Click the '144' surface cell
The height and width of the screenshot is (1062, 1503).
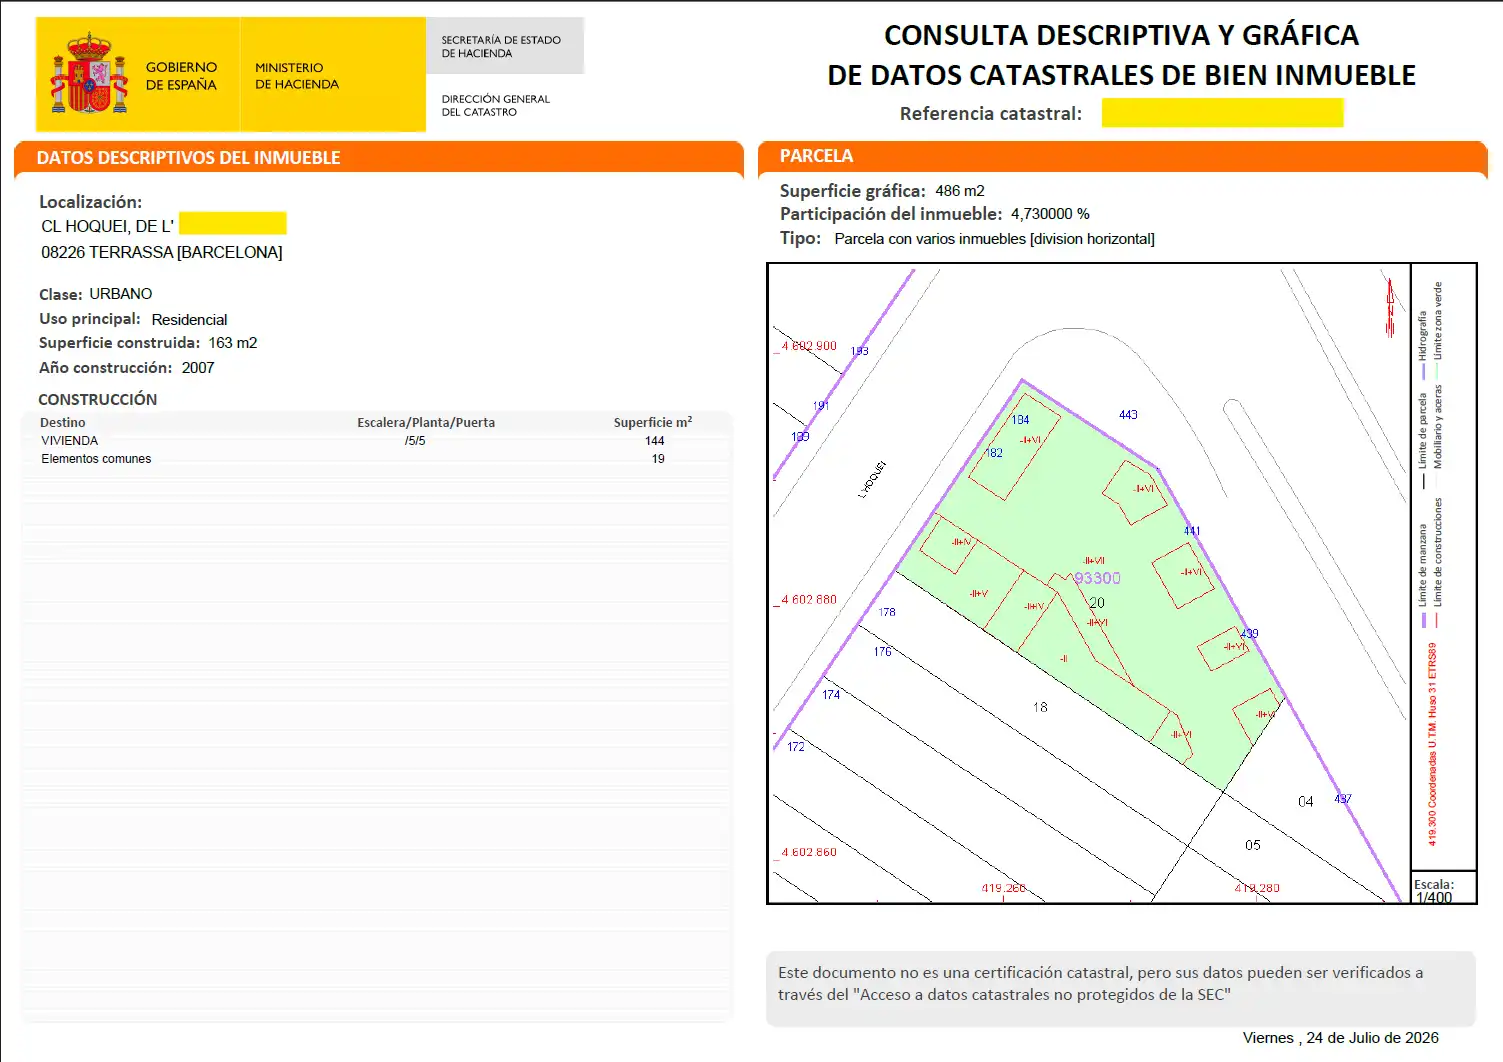(655, 441)
